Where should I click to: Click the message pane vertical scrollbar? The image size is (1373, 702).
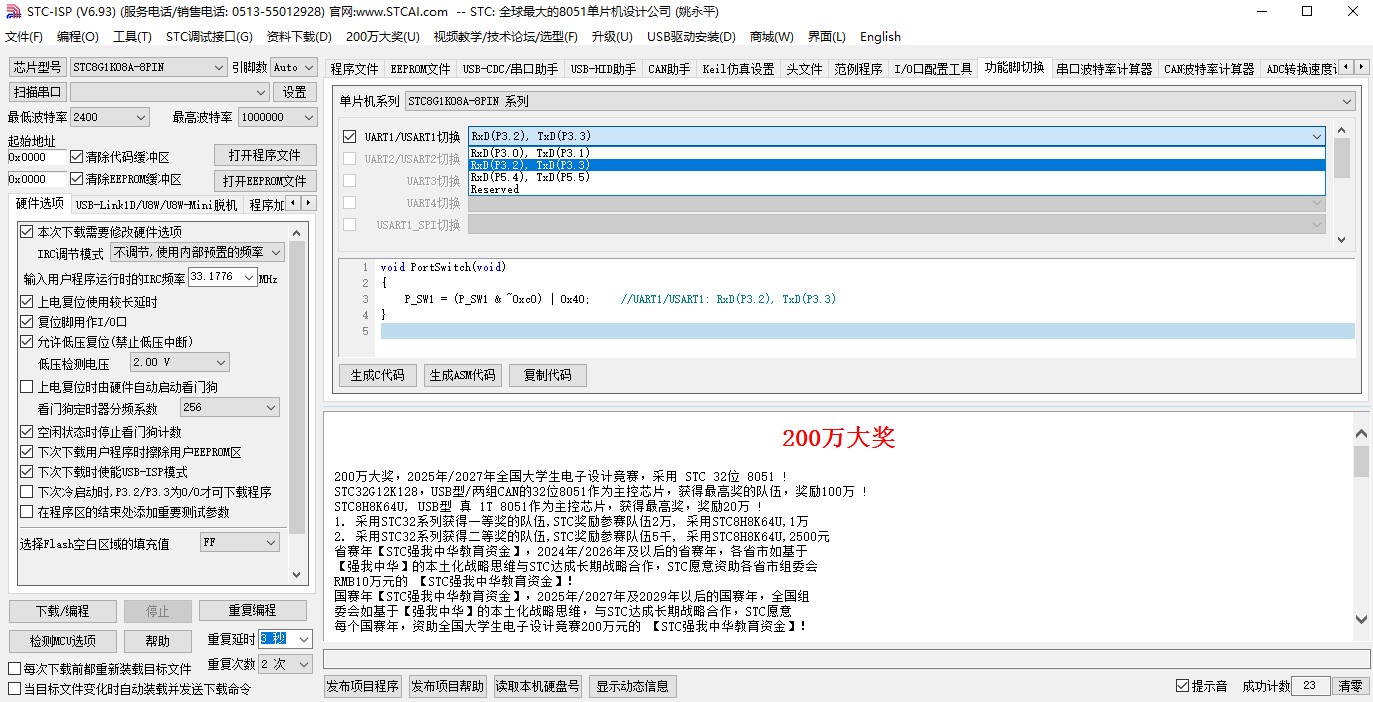tap(1361, 529)
